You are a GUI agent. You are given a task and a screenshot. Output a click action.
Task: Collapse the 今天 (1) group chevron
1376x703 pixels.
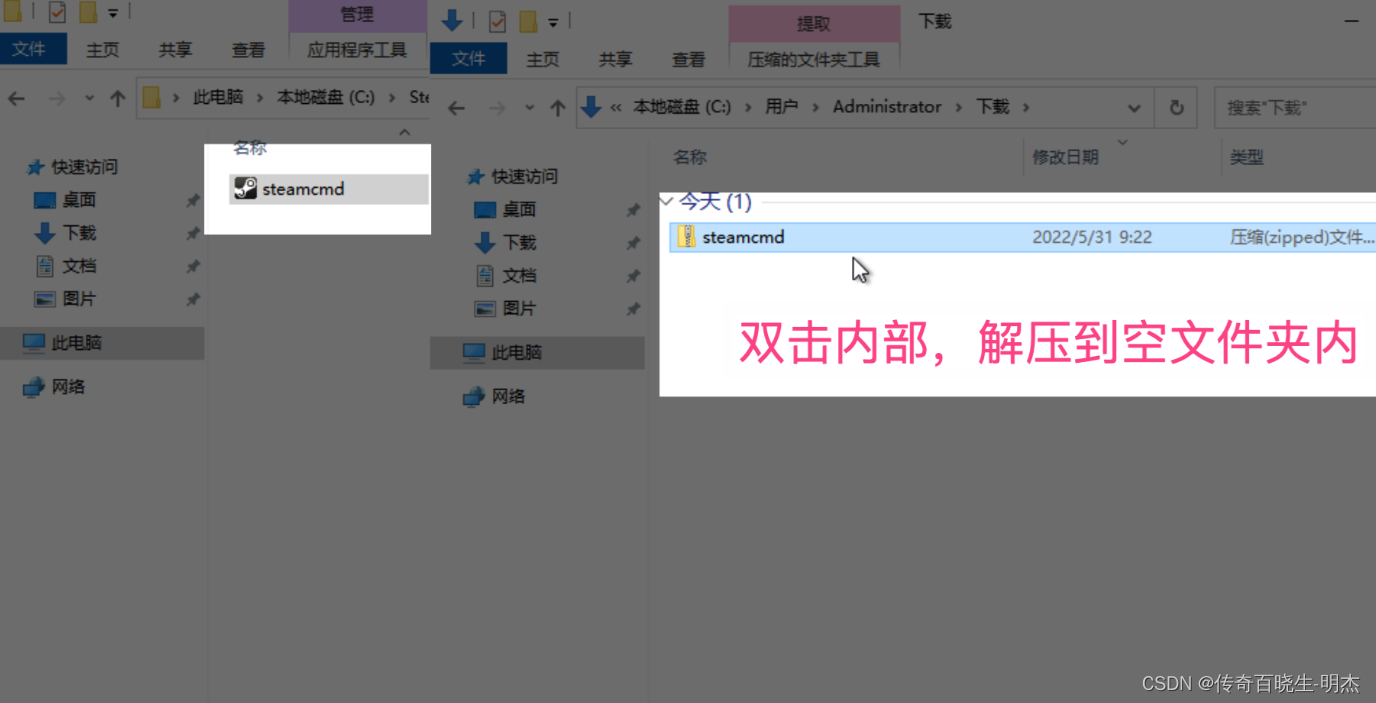coord(667,202)
